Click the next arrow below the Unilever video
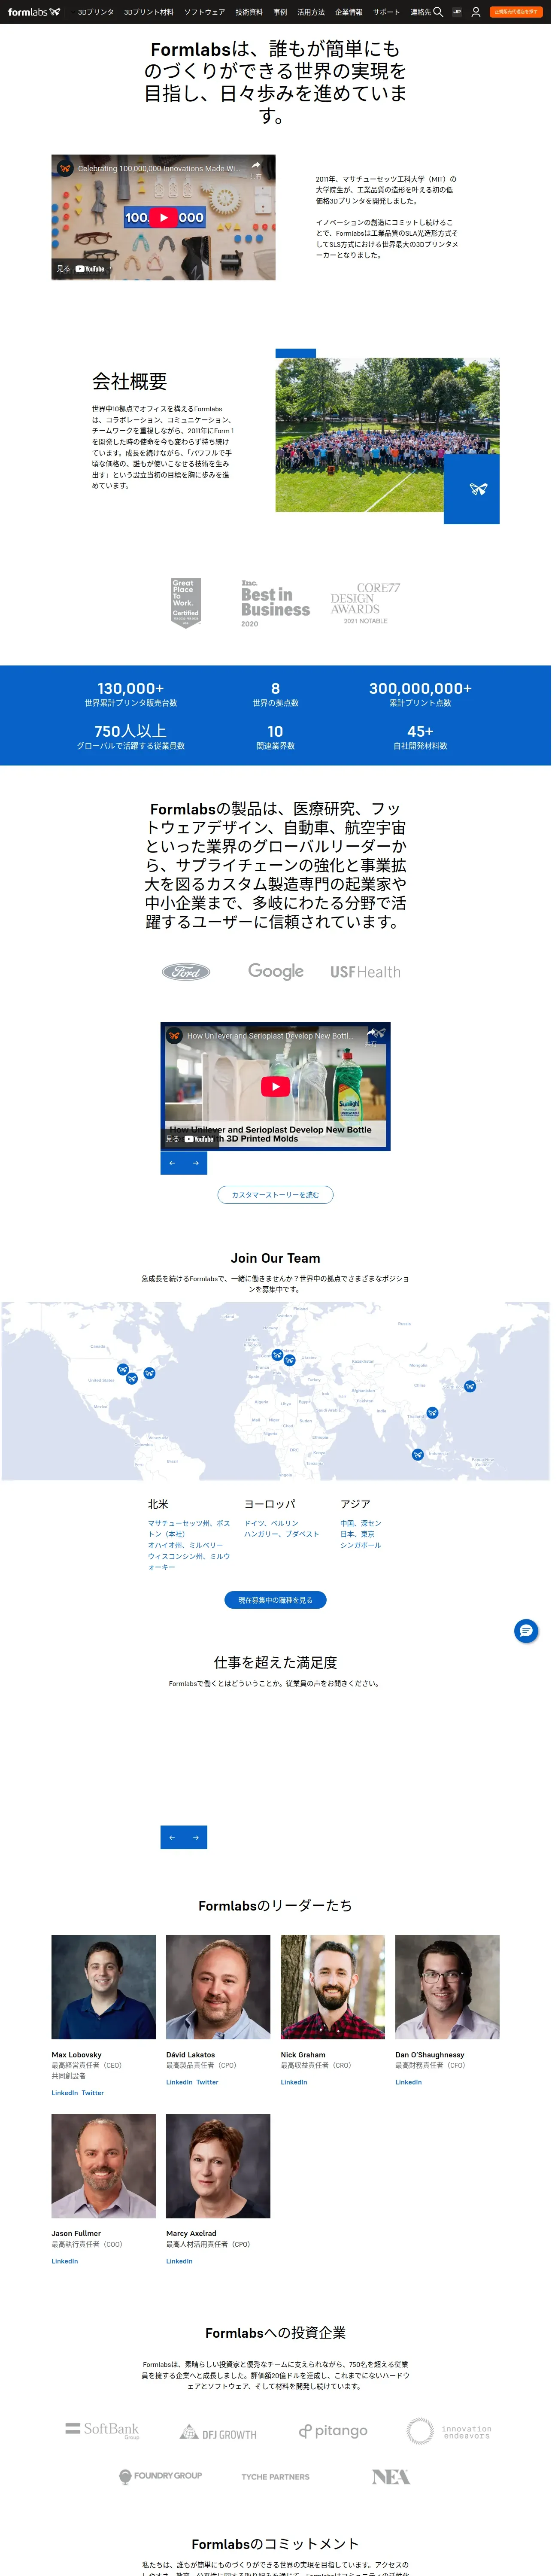This screenshot has width=558, height=2576. click(x=196, y=1163)
